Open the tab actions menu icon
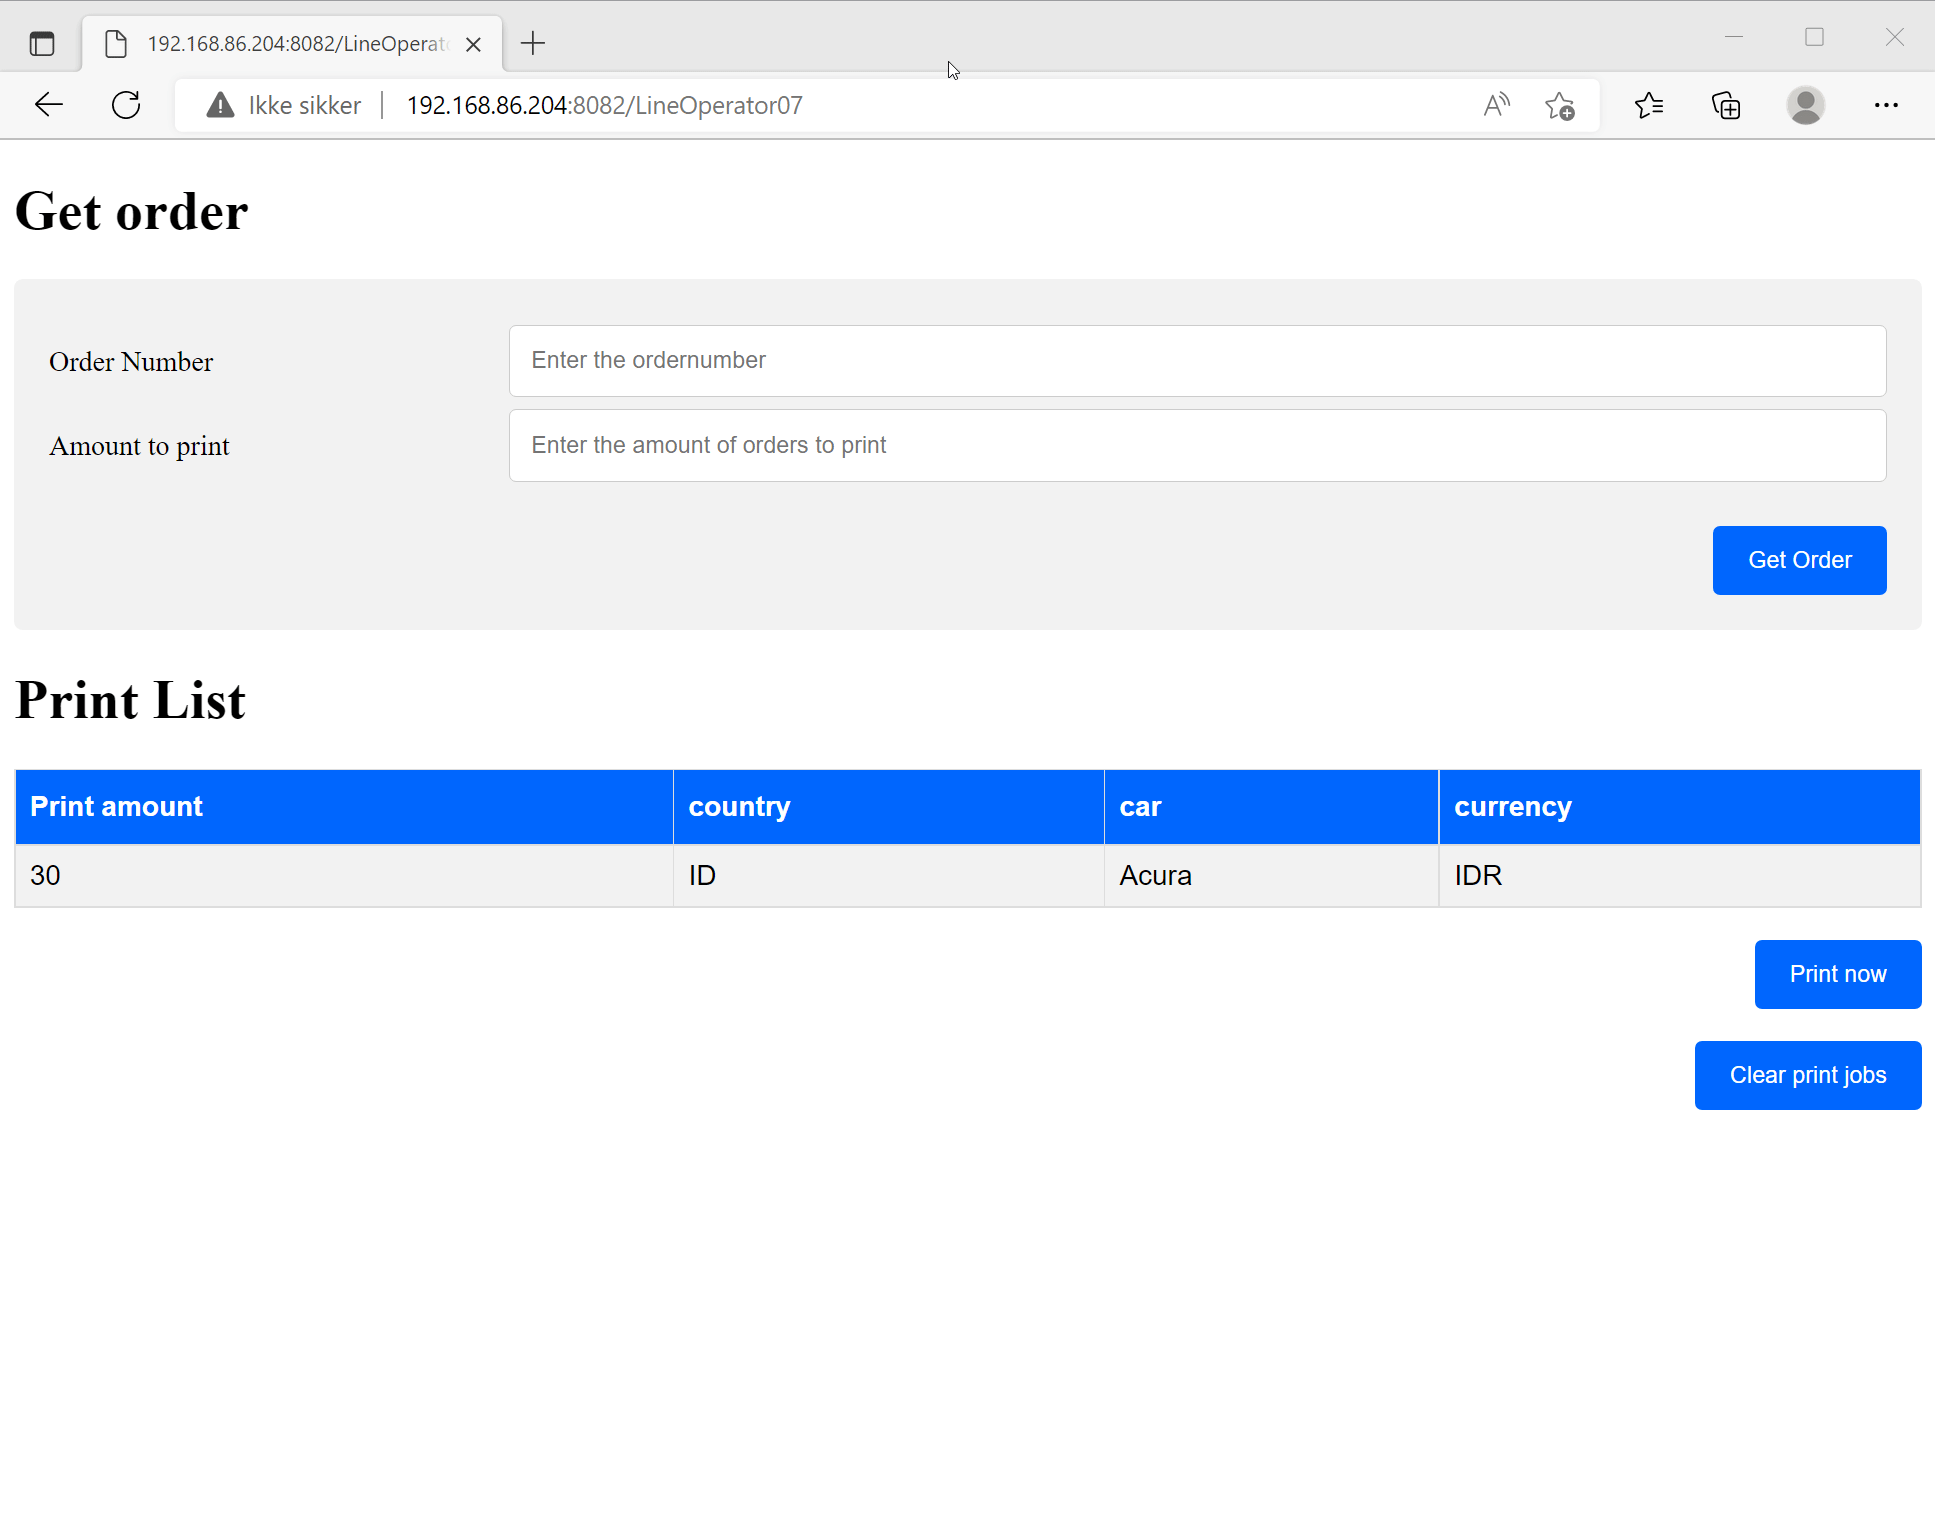The width and height of the screenshot is (1935, 1521). [x=41, y=44]
